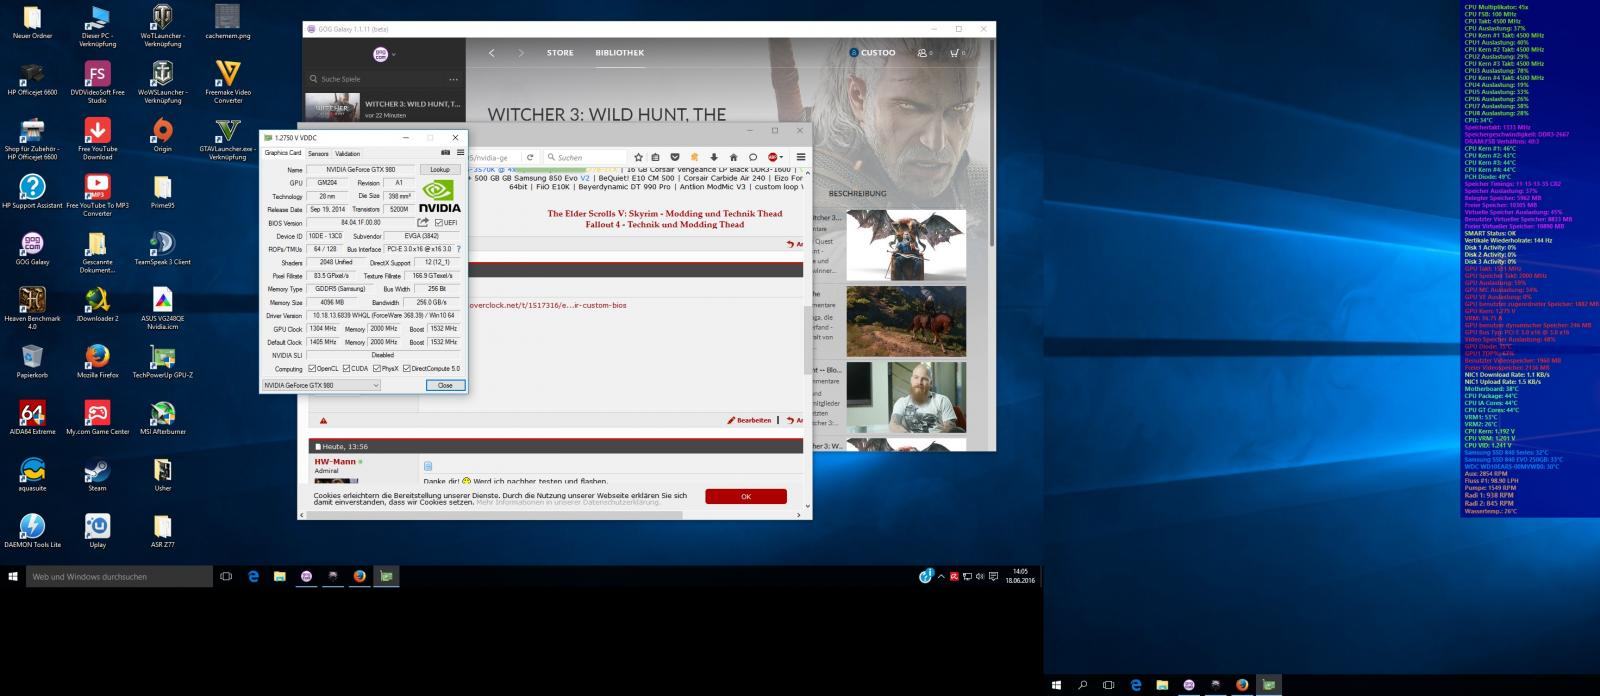
Task: Open Uplay desktop icon
Action: tap(97, 530)
